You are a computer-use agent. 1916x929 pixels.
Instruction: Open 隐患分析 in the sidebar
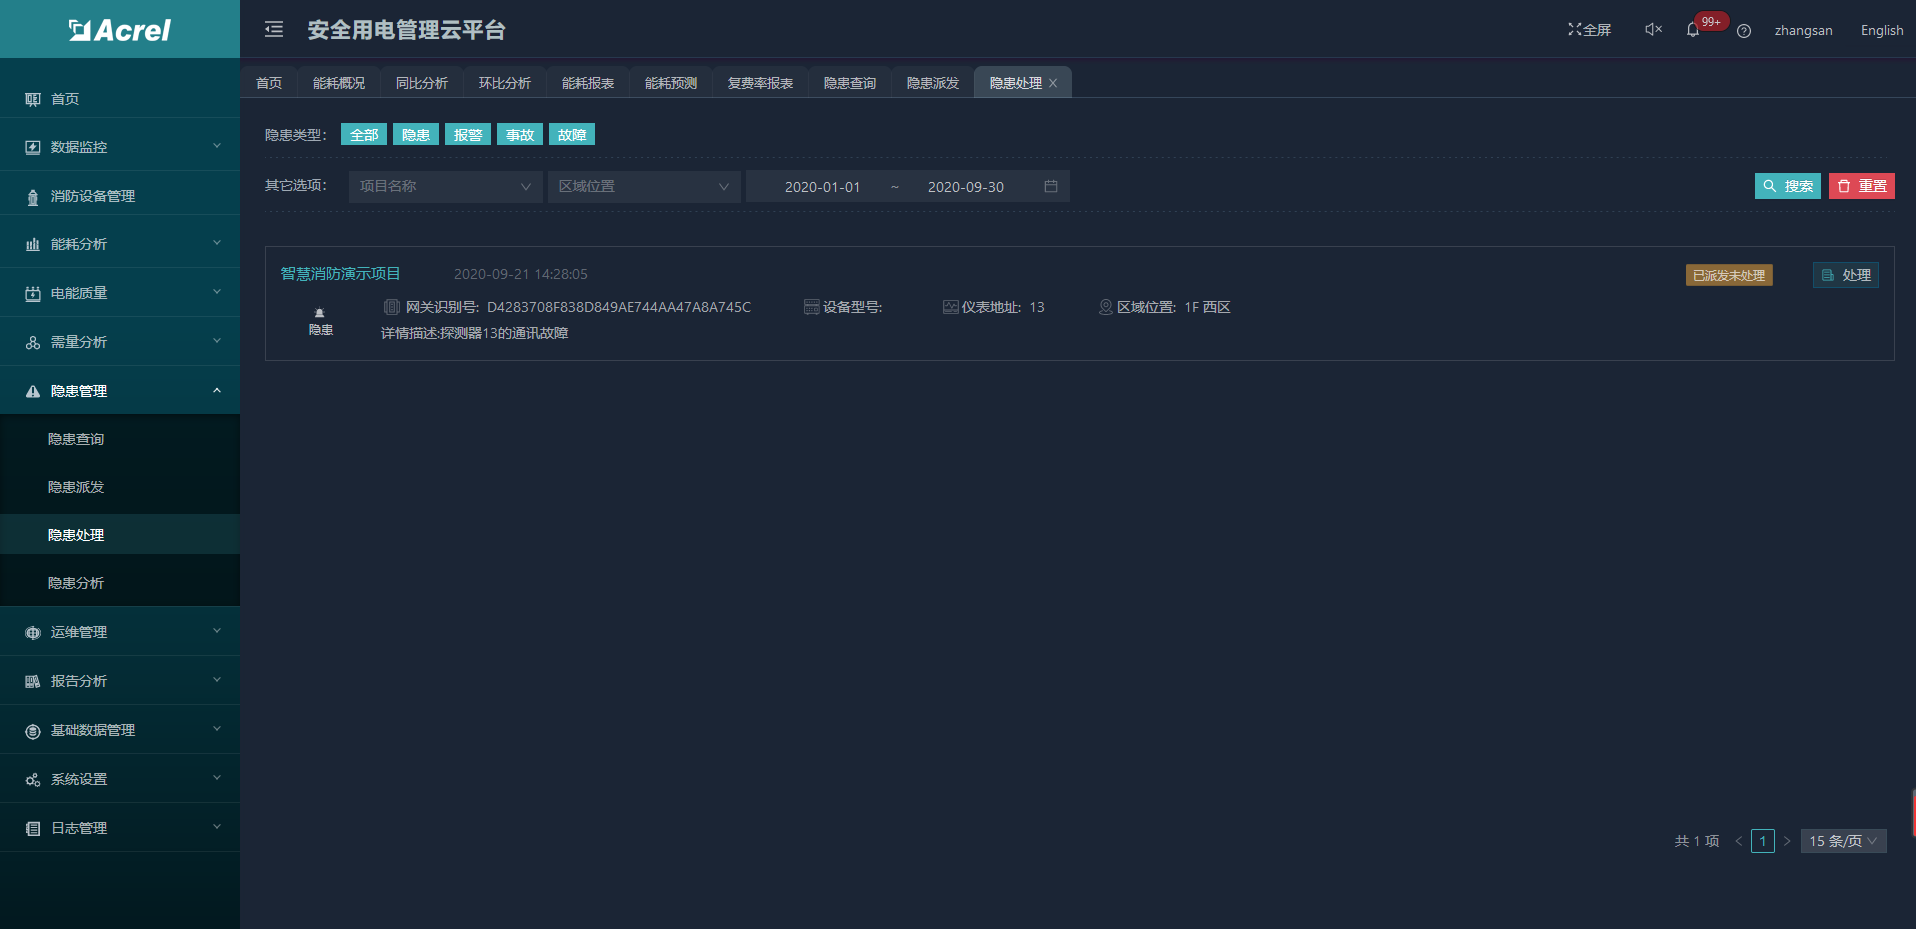[x=76, y=583]
